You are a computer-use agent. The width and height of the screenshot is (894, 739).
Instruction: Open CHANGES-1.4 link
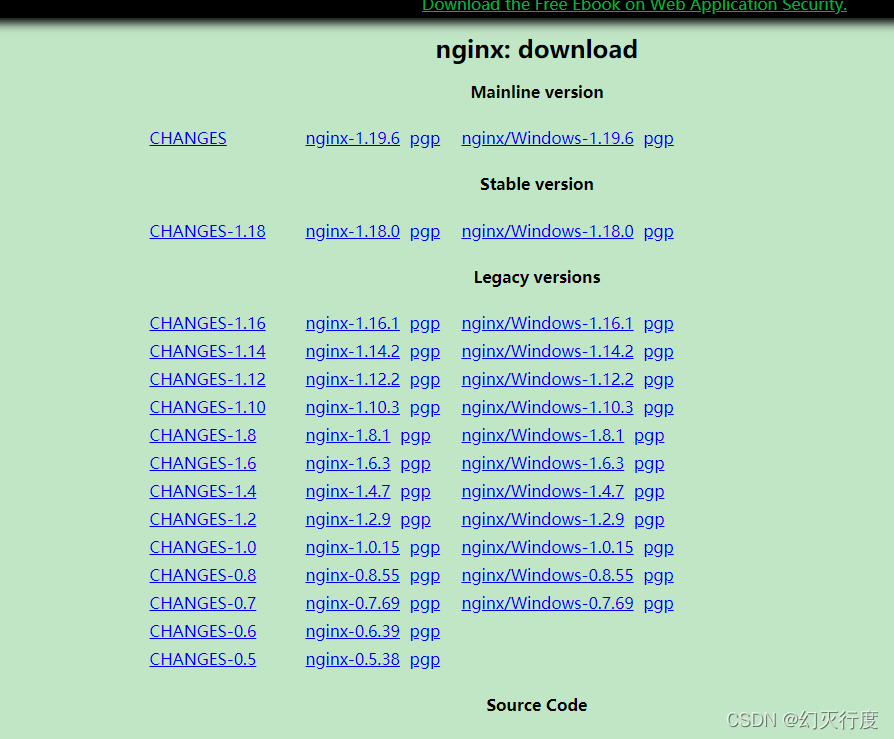(202, 491)
